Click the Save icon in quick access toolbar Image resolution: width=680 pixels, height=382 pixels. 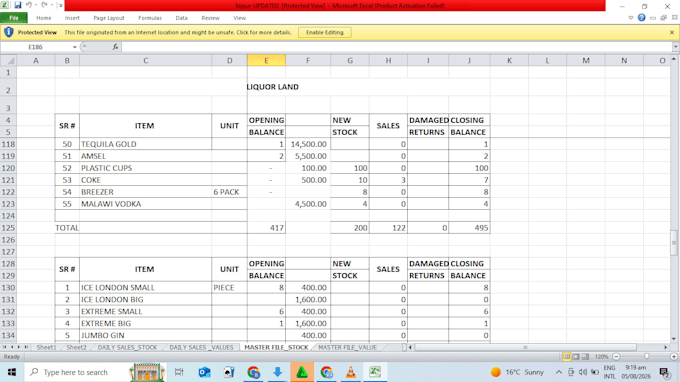(x=18, y=5)
